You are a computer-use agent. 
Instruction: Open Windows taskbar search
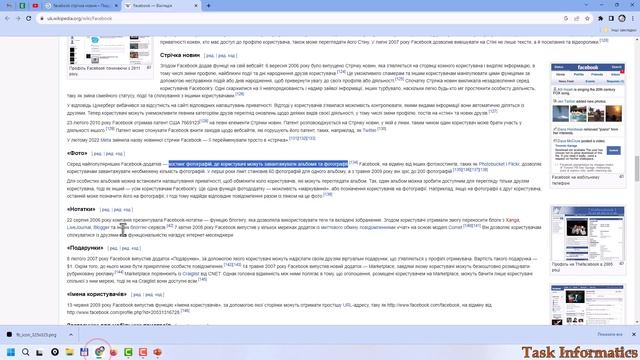25,352
